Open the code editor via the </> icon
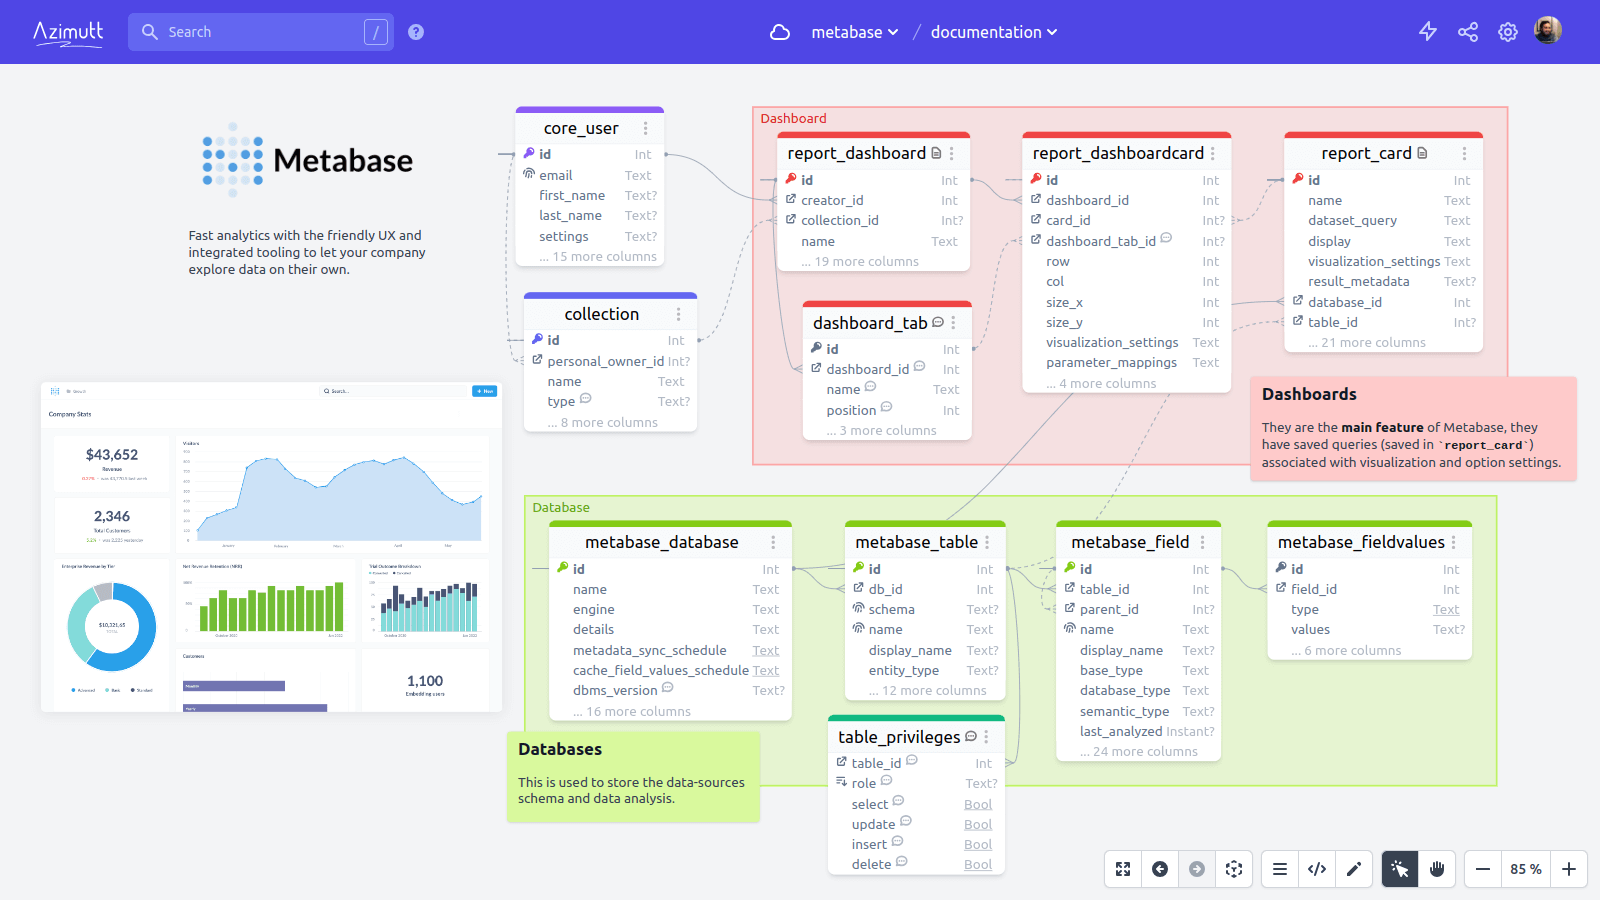Image resolution: width=1600 pixels, height=900 pixels. (x=1317, y=869)
